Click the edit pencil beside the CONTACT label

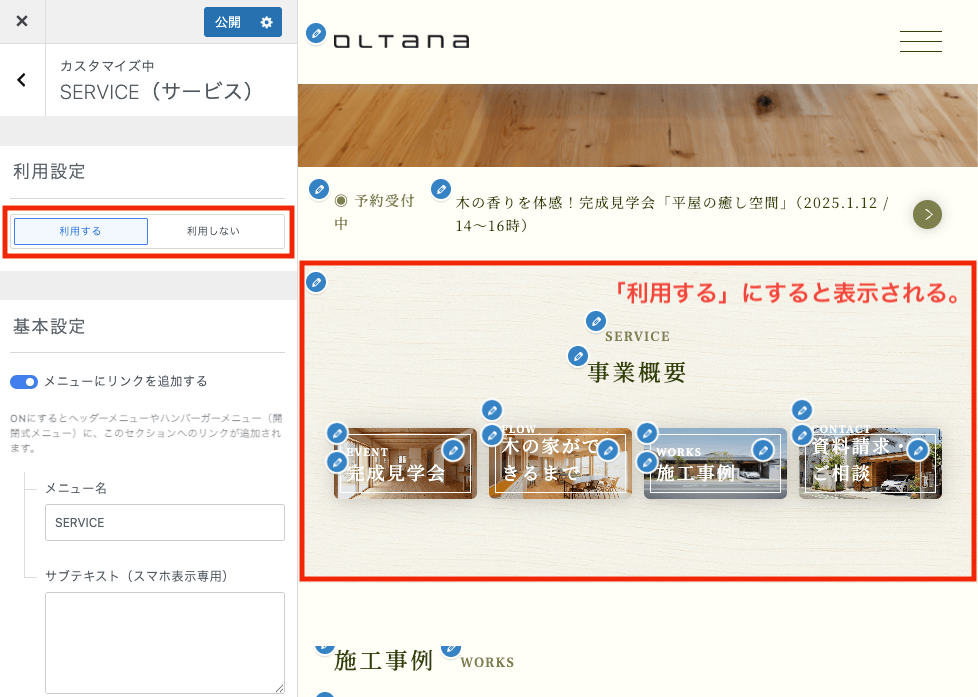802,410
